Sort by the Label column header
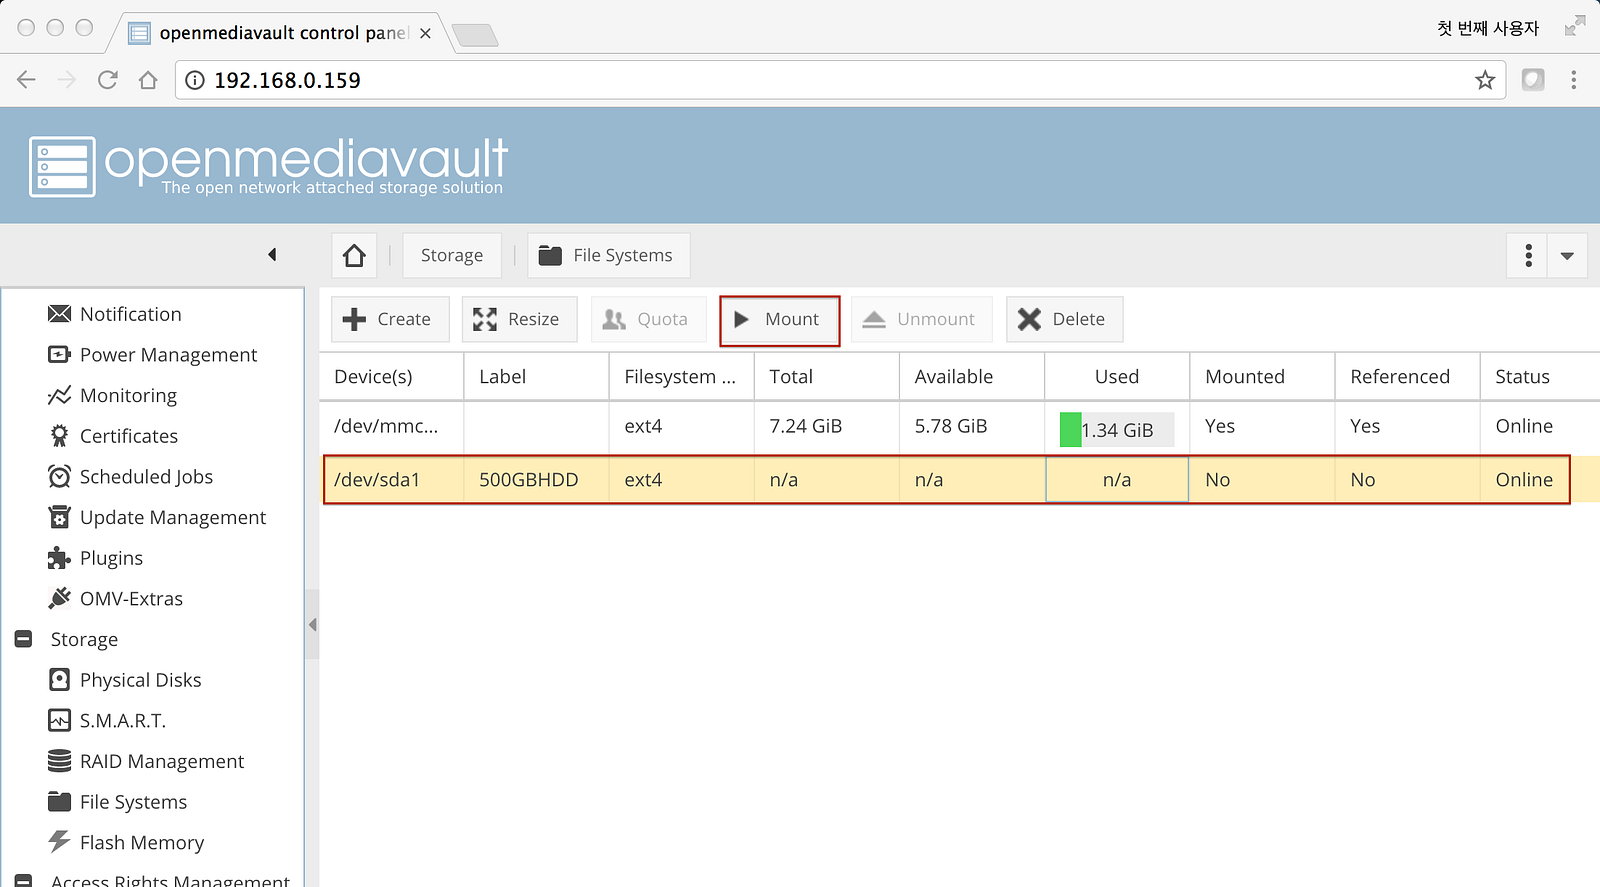 (x=536, y=377)
